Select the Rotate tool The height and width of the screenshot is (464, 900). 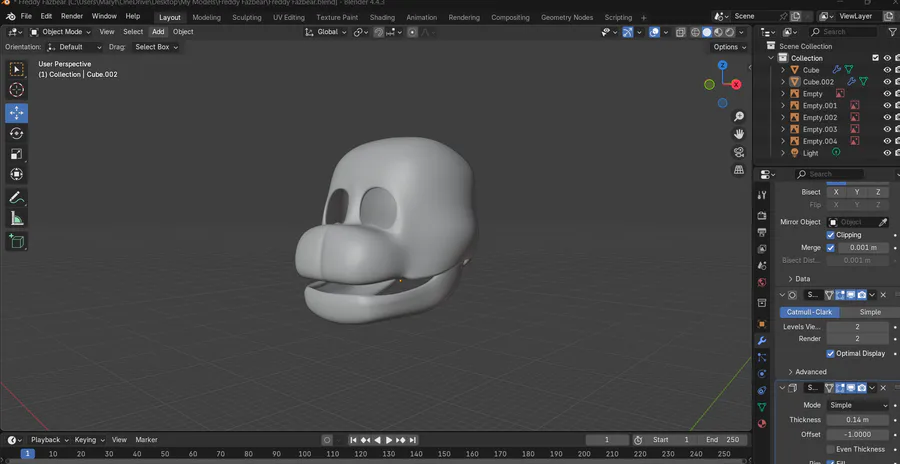coord(17,133)
